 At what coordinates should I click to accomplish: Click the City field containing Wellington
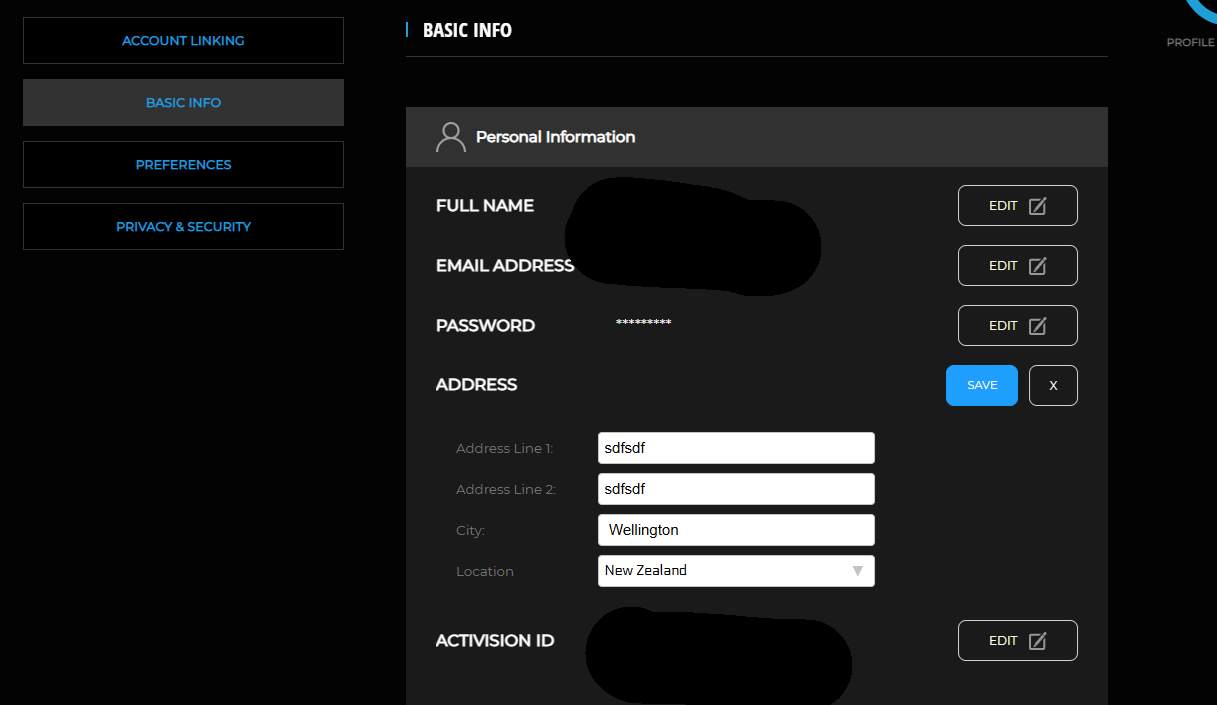point(735,530)
